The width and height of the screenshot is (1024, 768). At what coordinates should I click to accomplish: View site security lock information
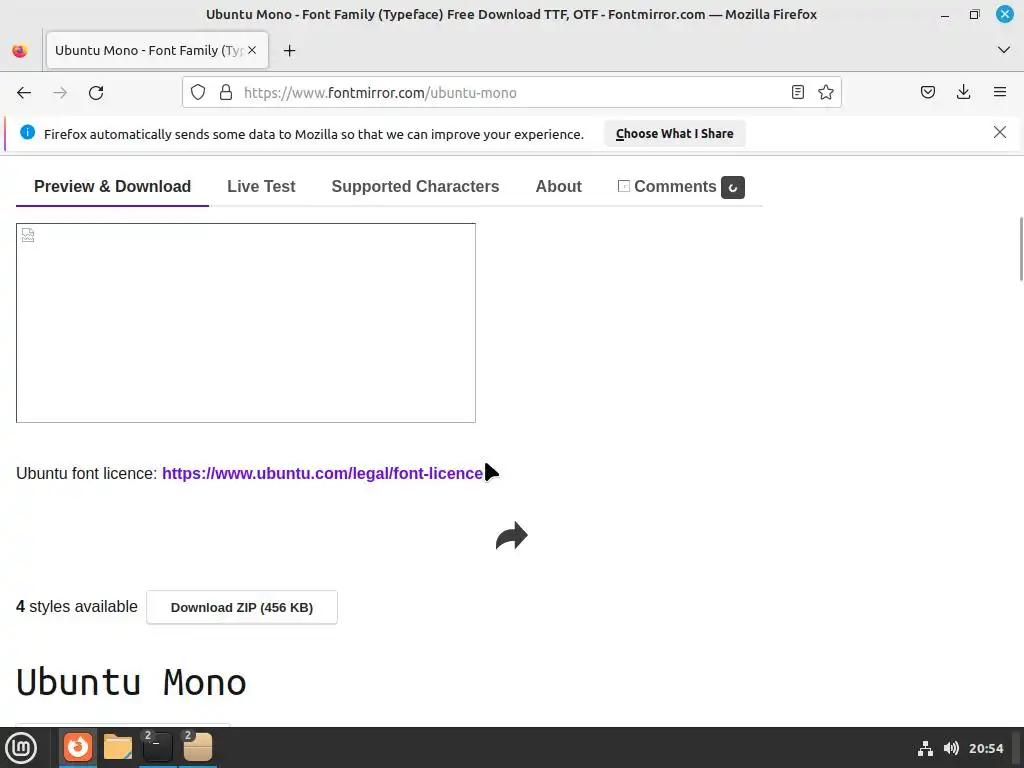[226, 92]
